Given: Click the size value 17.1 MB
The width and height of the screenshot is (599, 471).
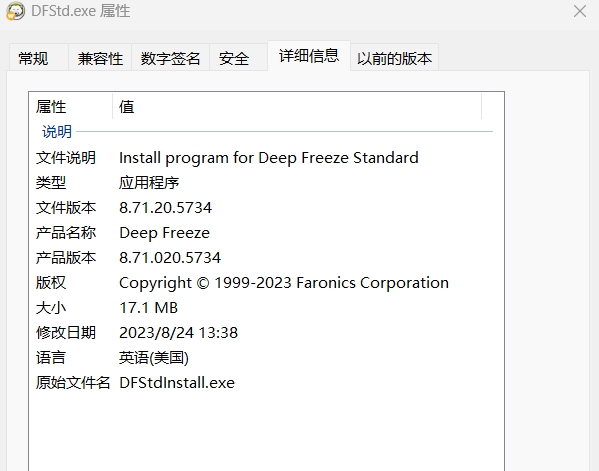Looking at the screenshot, I should (x=148, y=308).
